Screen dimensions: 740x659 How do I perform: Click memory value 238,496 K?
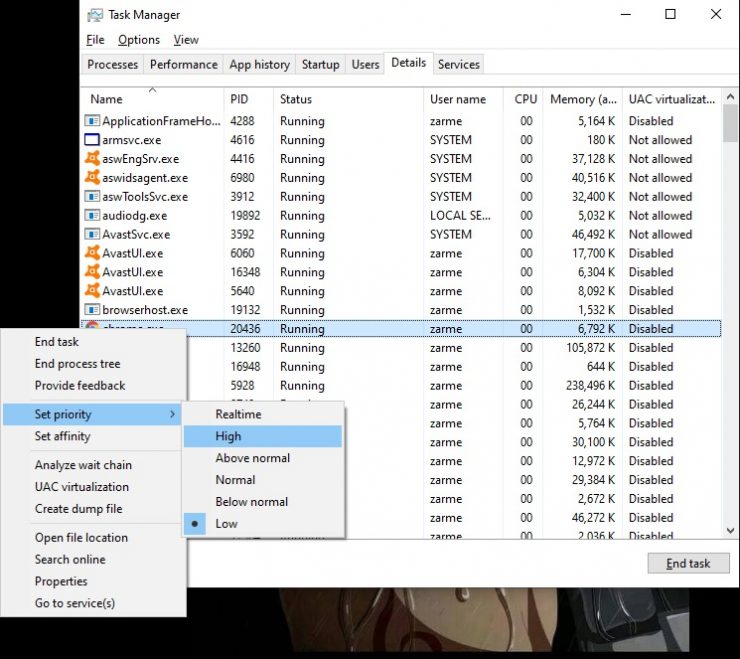coord(590,385)
